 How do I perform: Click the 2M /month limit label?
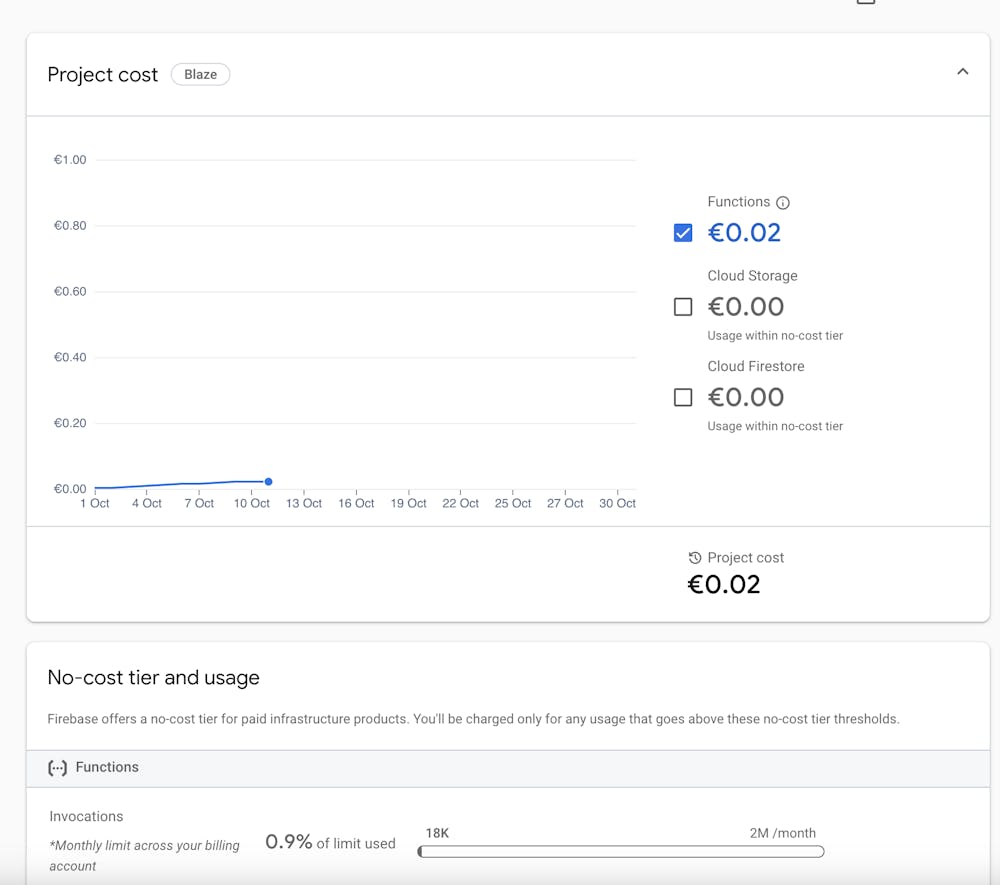coord(782,833)
